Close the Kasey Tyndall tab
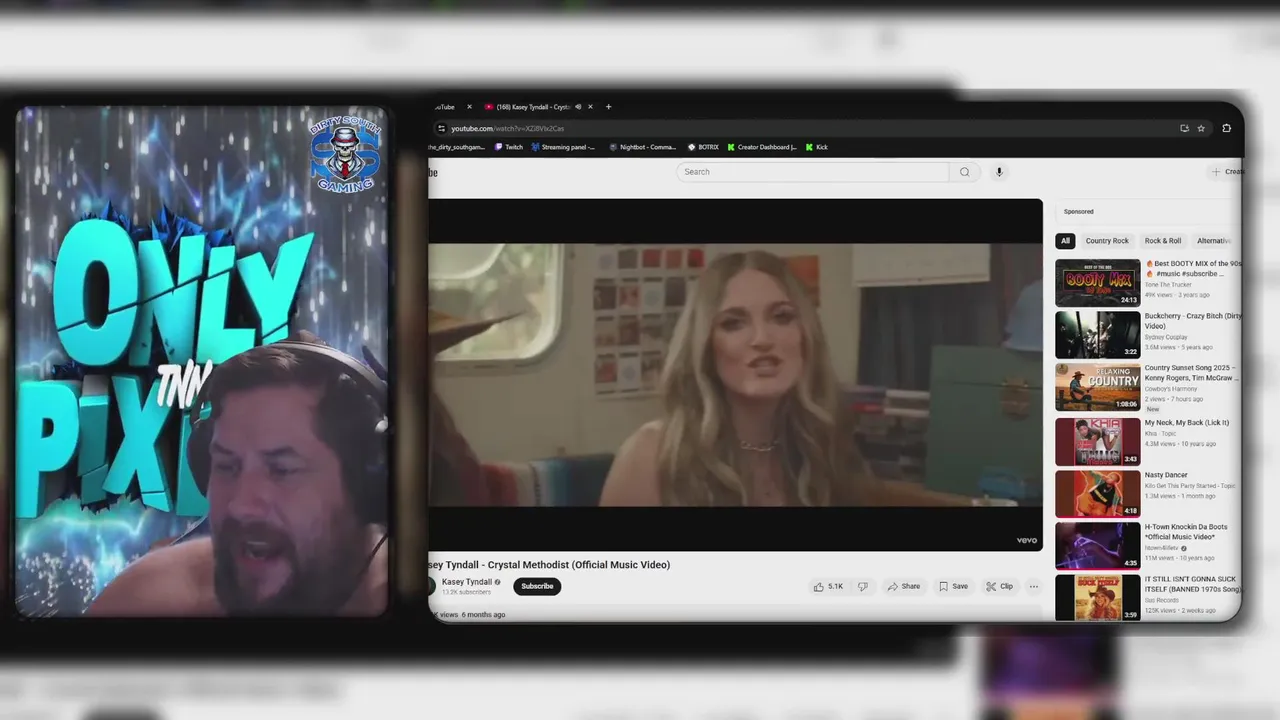Viewport: 1280px width, 720px height. tap(590, 107)
